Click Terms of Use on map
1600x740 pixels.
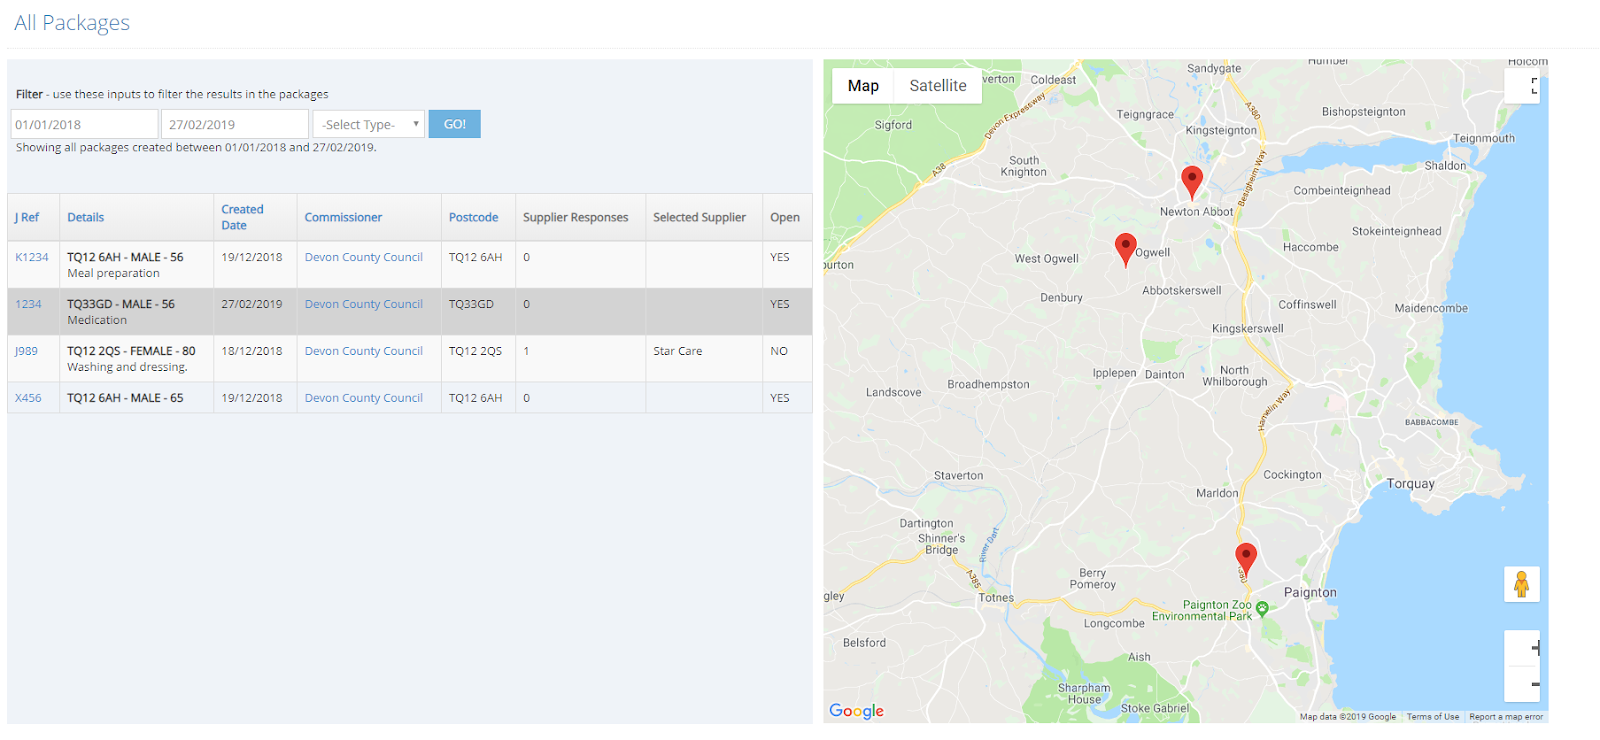1432,716
